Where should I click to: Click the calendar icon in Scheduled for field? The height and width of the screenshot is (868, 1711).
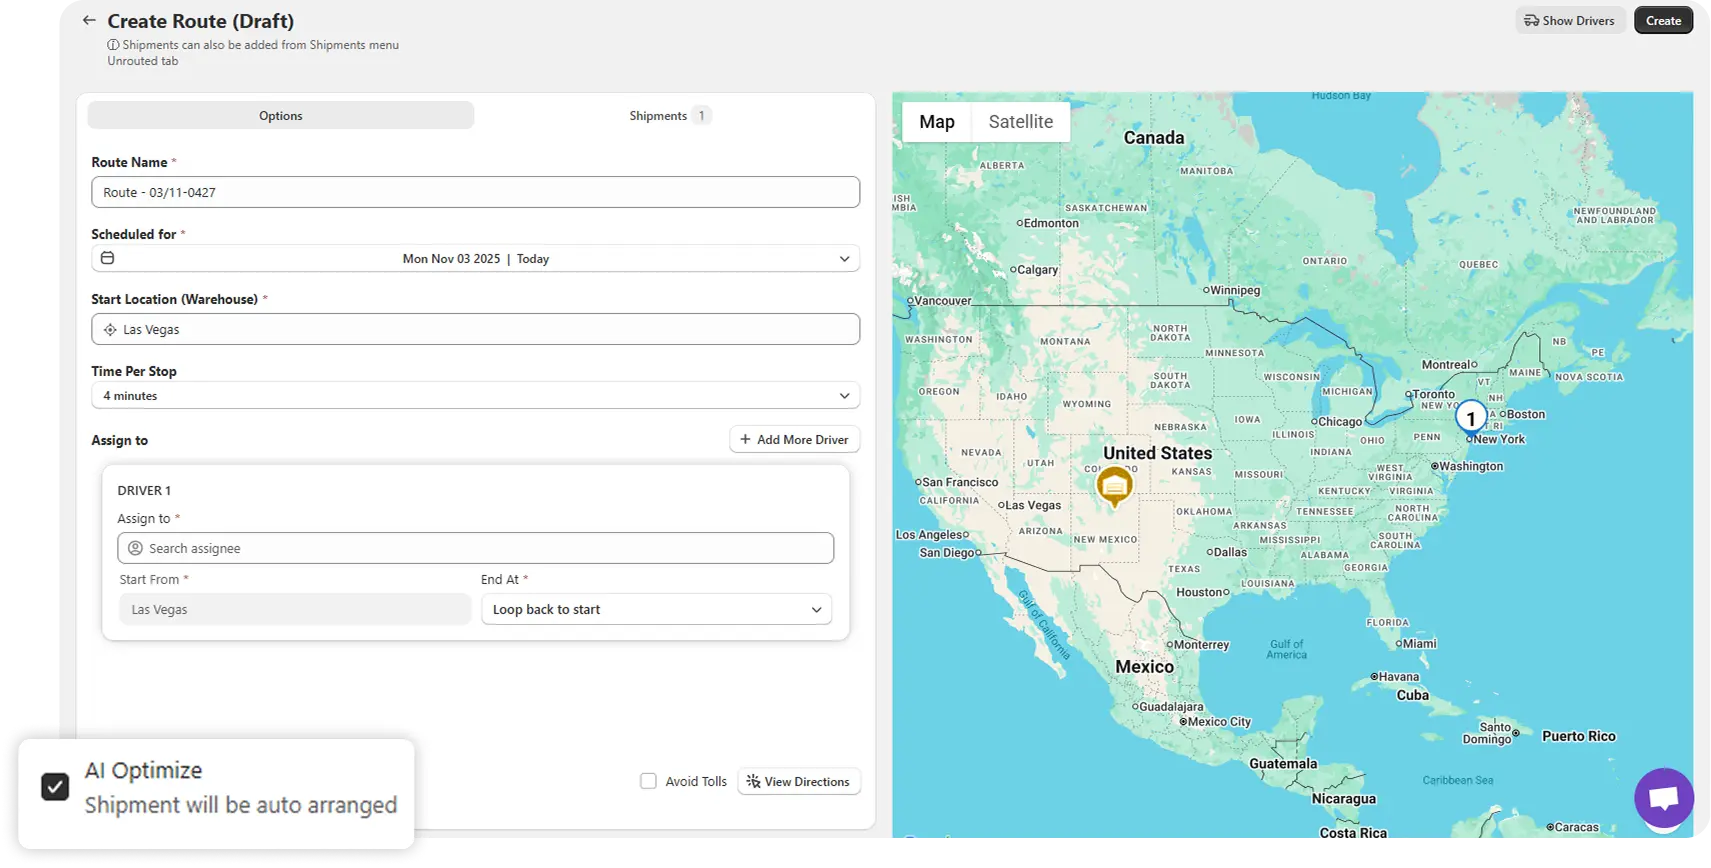tap(108, 258)
